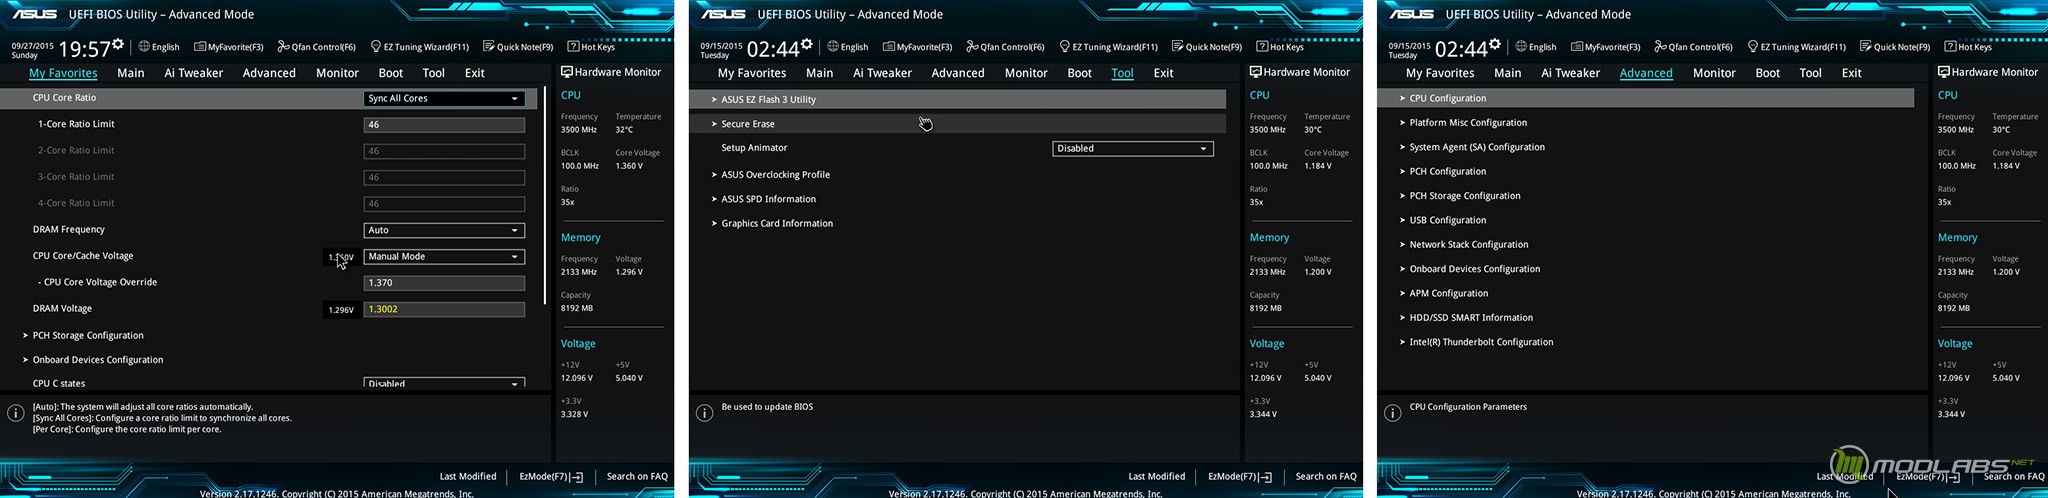Image resolution: width=2048 pixels, height=498 pixels.
Task: Select the Boot tab on the Tool screen
Action: coord(1079,73)
